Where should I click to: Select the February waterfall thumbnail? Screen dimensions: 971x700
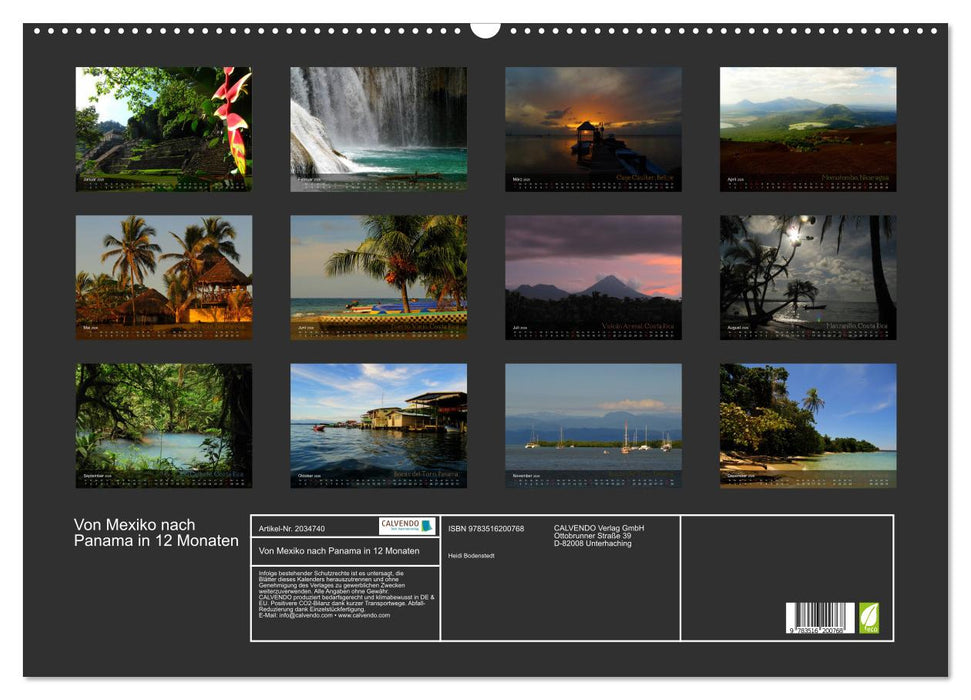click(x=378, y=129)
